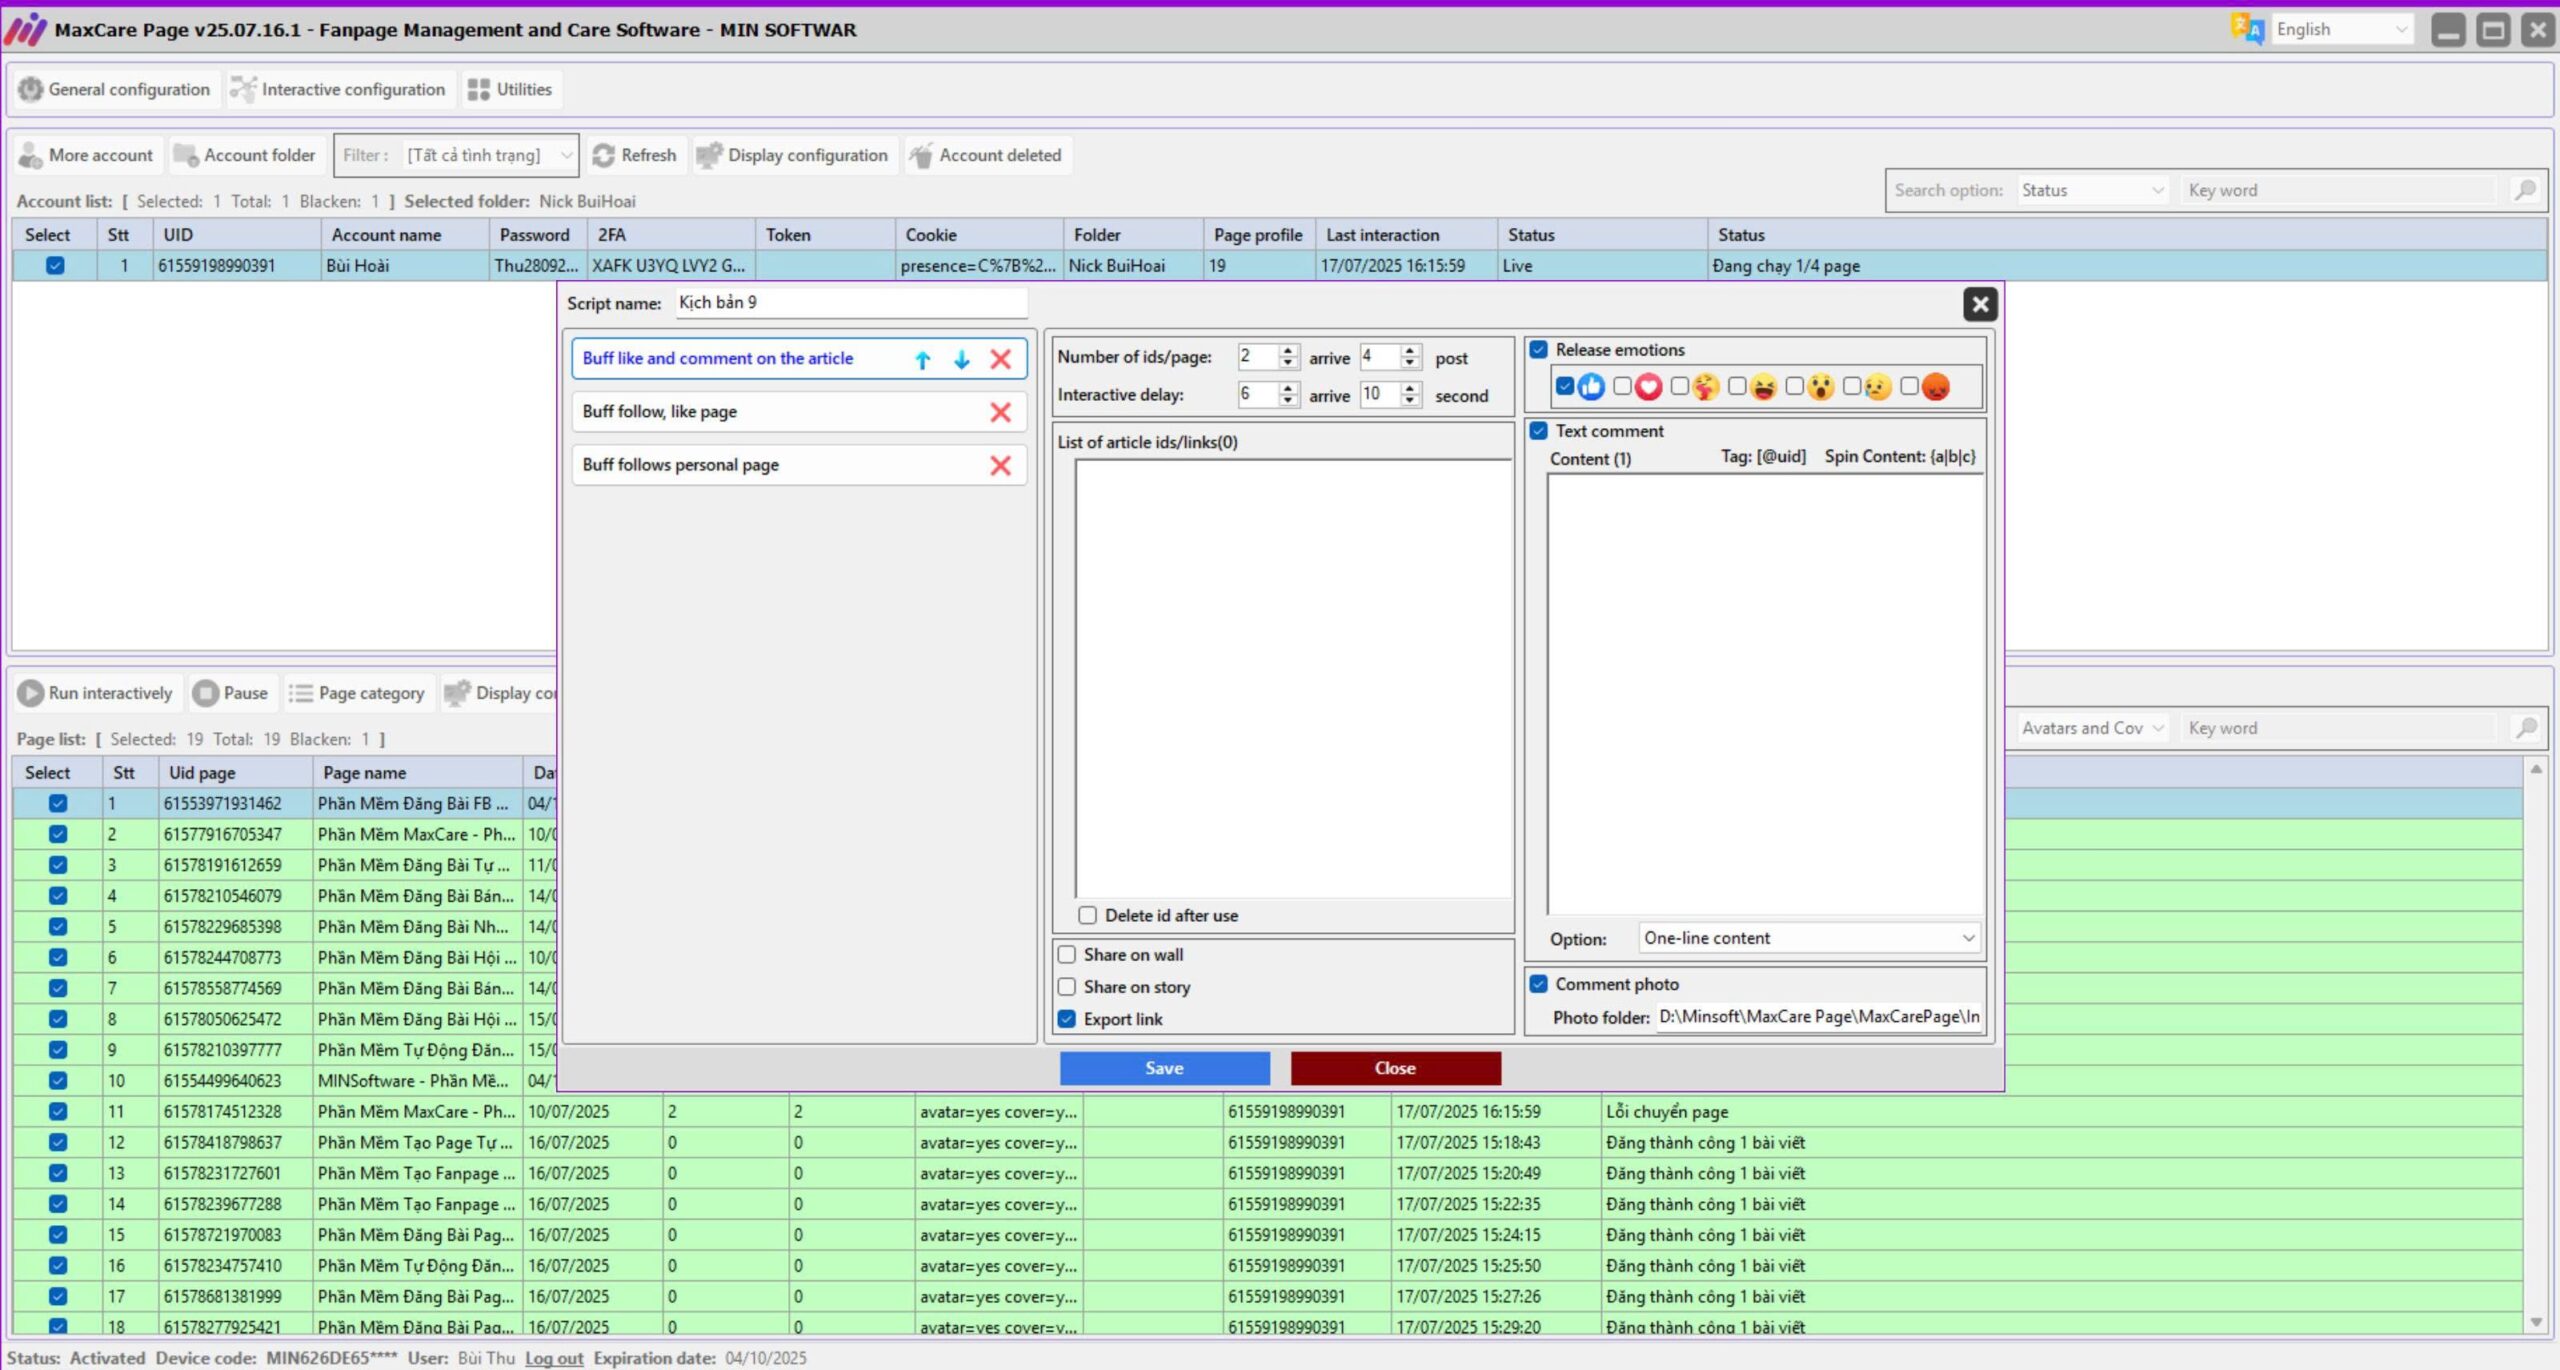Click the keyword search magnifier icon
The width and height of the screenshot is (2560, 1370).
[x=2526, y=190]
